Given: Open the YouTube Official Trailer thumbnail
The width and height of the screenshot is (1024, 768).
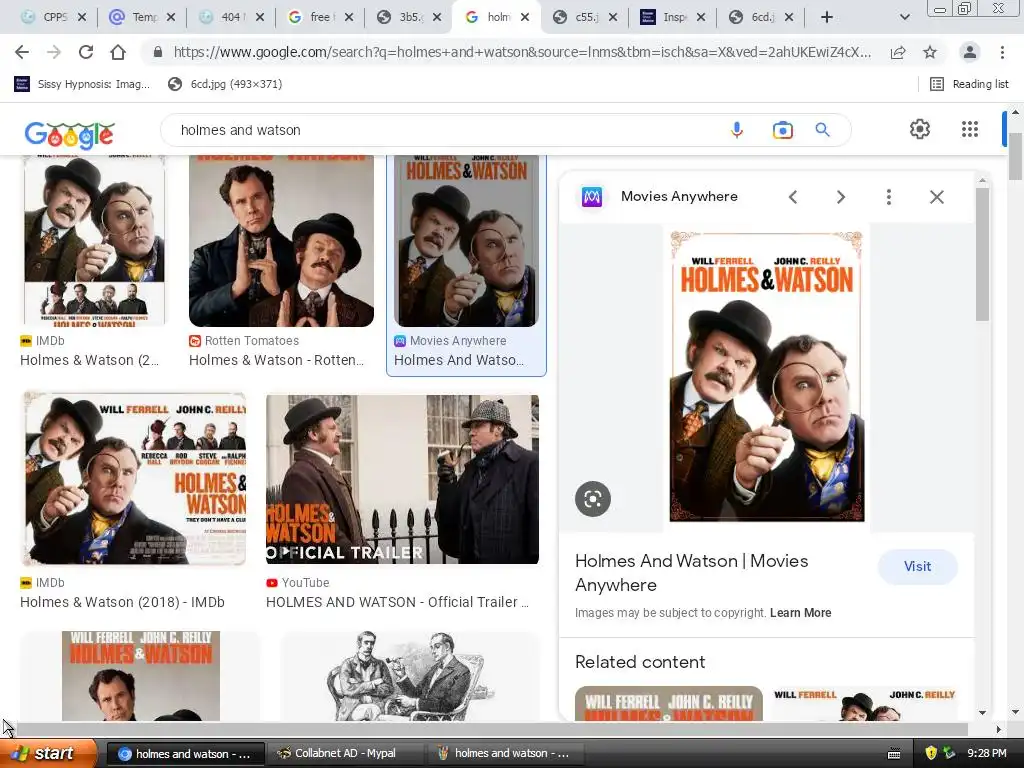Looking at the screenshot, I should click(x=402, y=479).
